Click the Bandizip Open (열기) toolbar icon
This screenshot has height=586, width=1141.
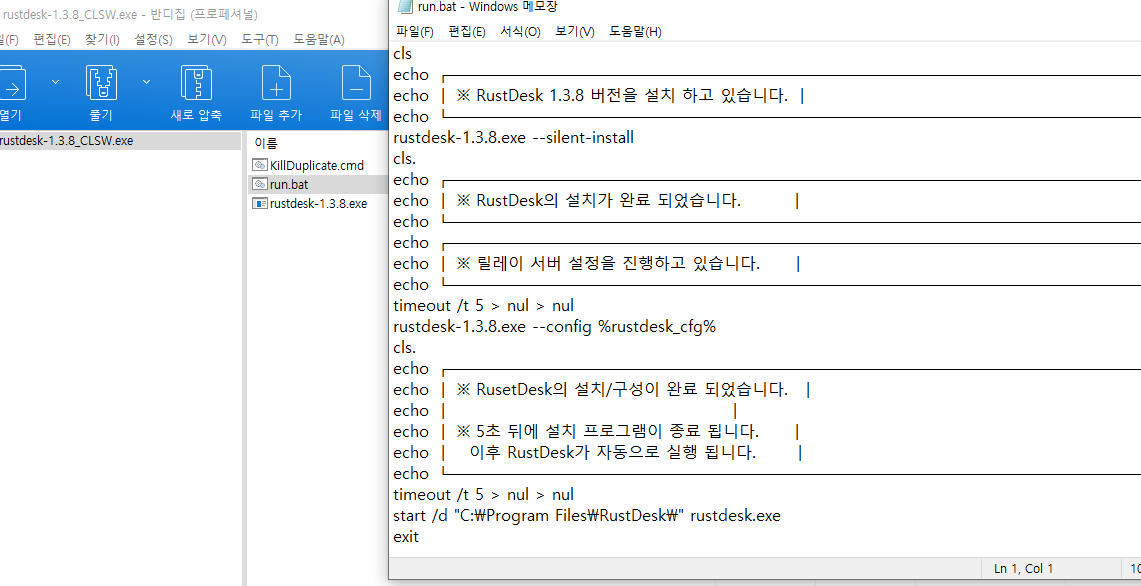pyautogui.click(x=12, y=83)
